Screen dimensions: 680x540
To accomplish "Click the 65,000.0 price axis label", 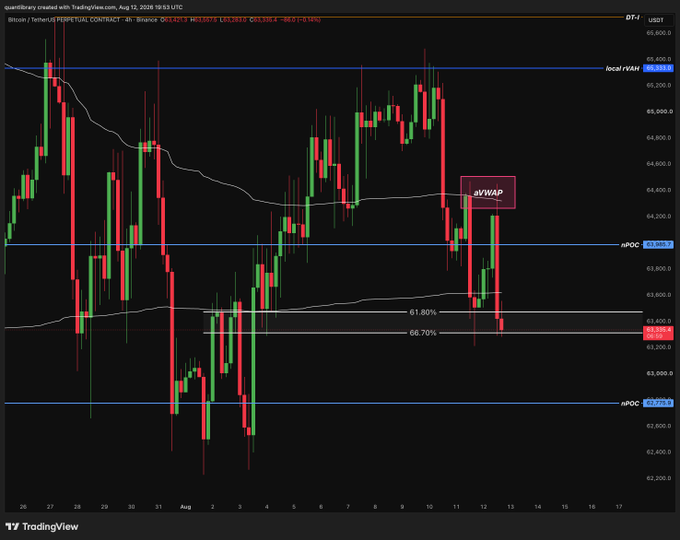I will pos(658,111).
